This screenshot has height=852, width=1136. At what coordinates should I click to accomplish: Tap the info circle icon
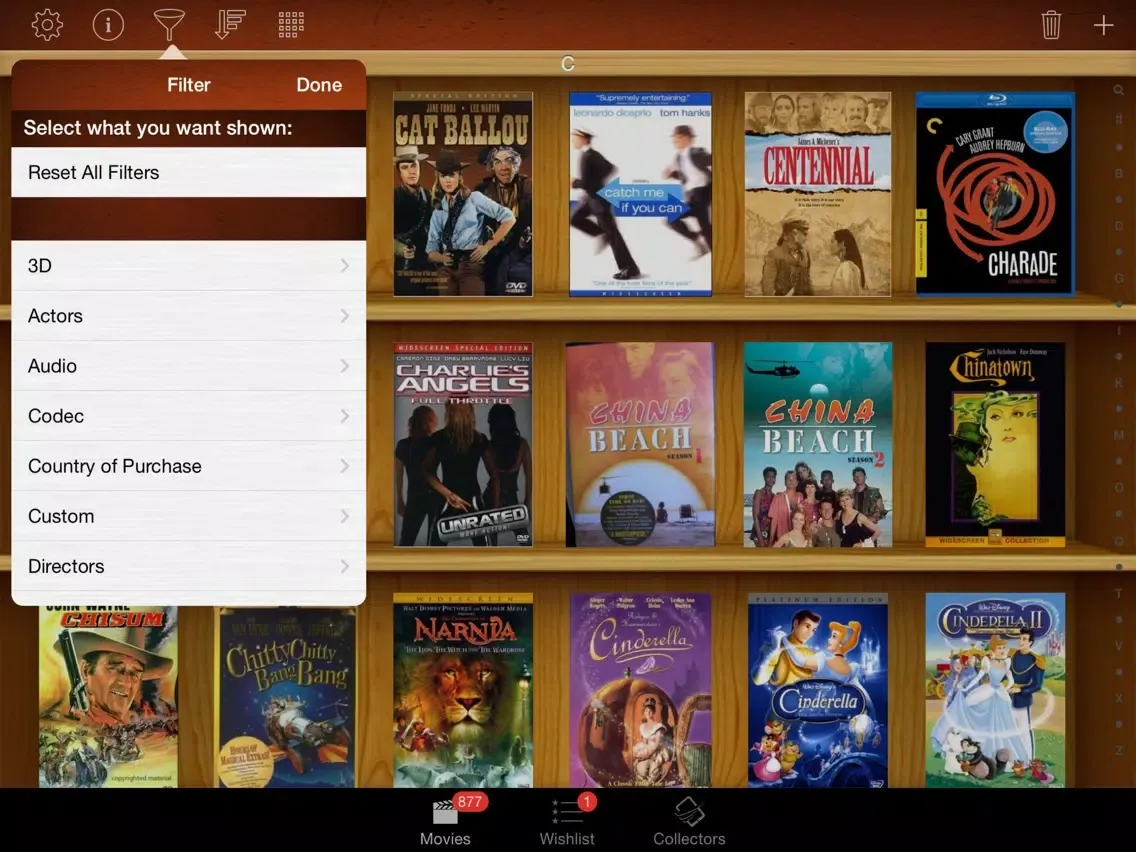coord(108,25)
